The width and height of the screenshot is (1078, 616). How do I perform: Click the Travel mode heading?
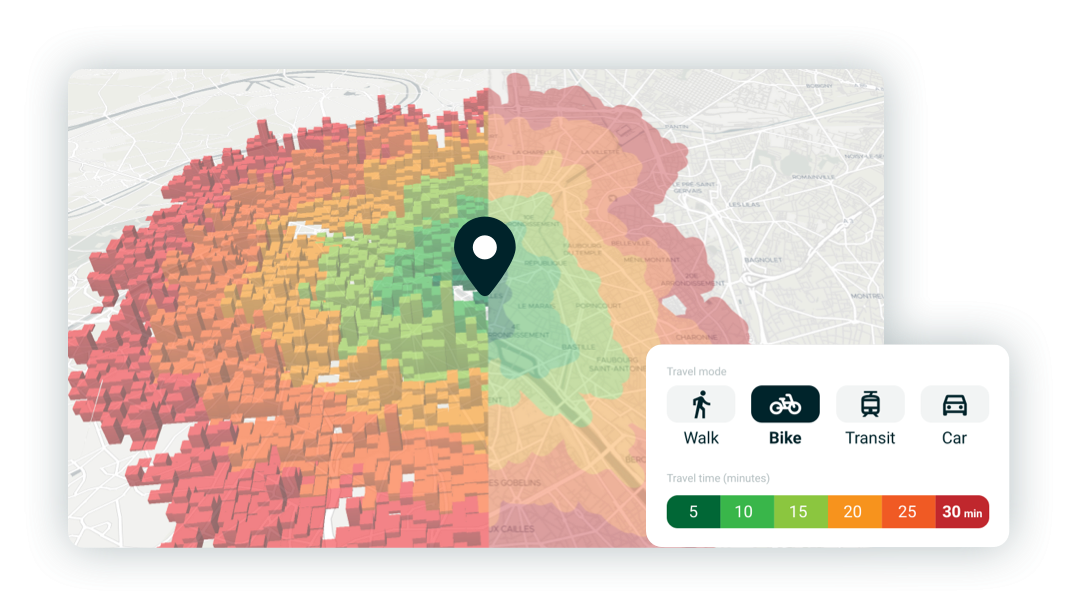click(x=696, y=371)
